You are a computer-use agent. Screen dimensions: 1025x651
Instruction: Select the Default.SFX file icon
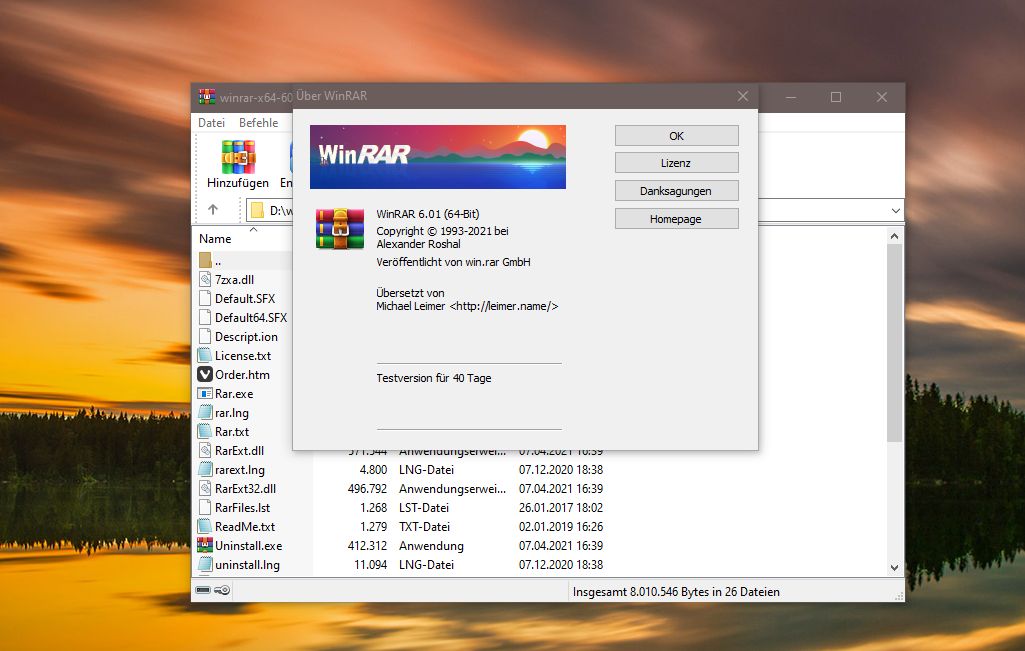coord(205,299)
